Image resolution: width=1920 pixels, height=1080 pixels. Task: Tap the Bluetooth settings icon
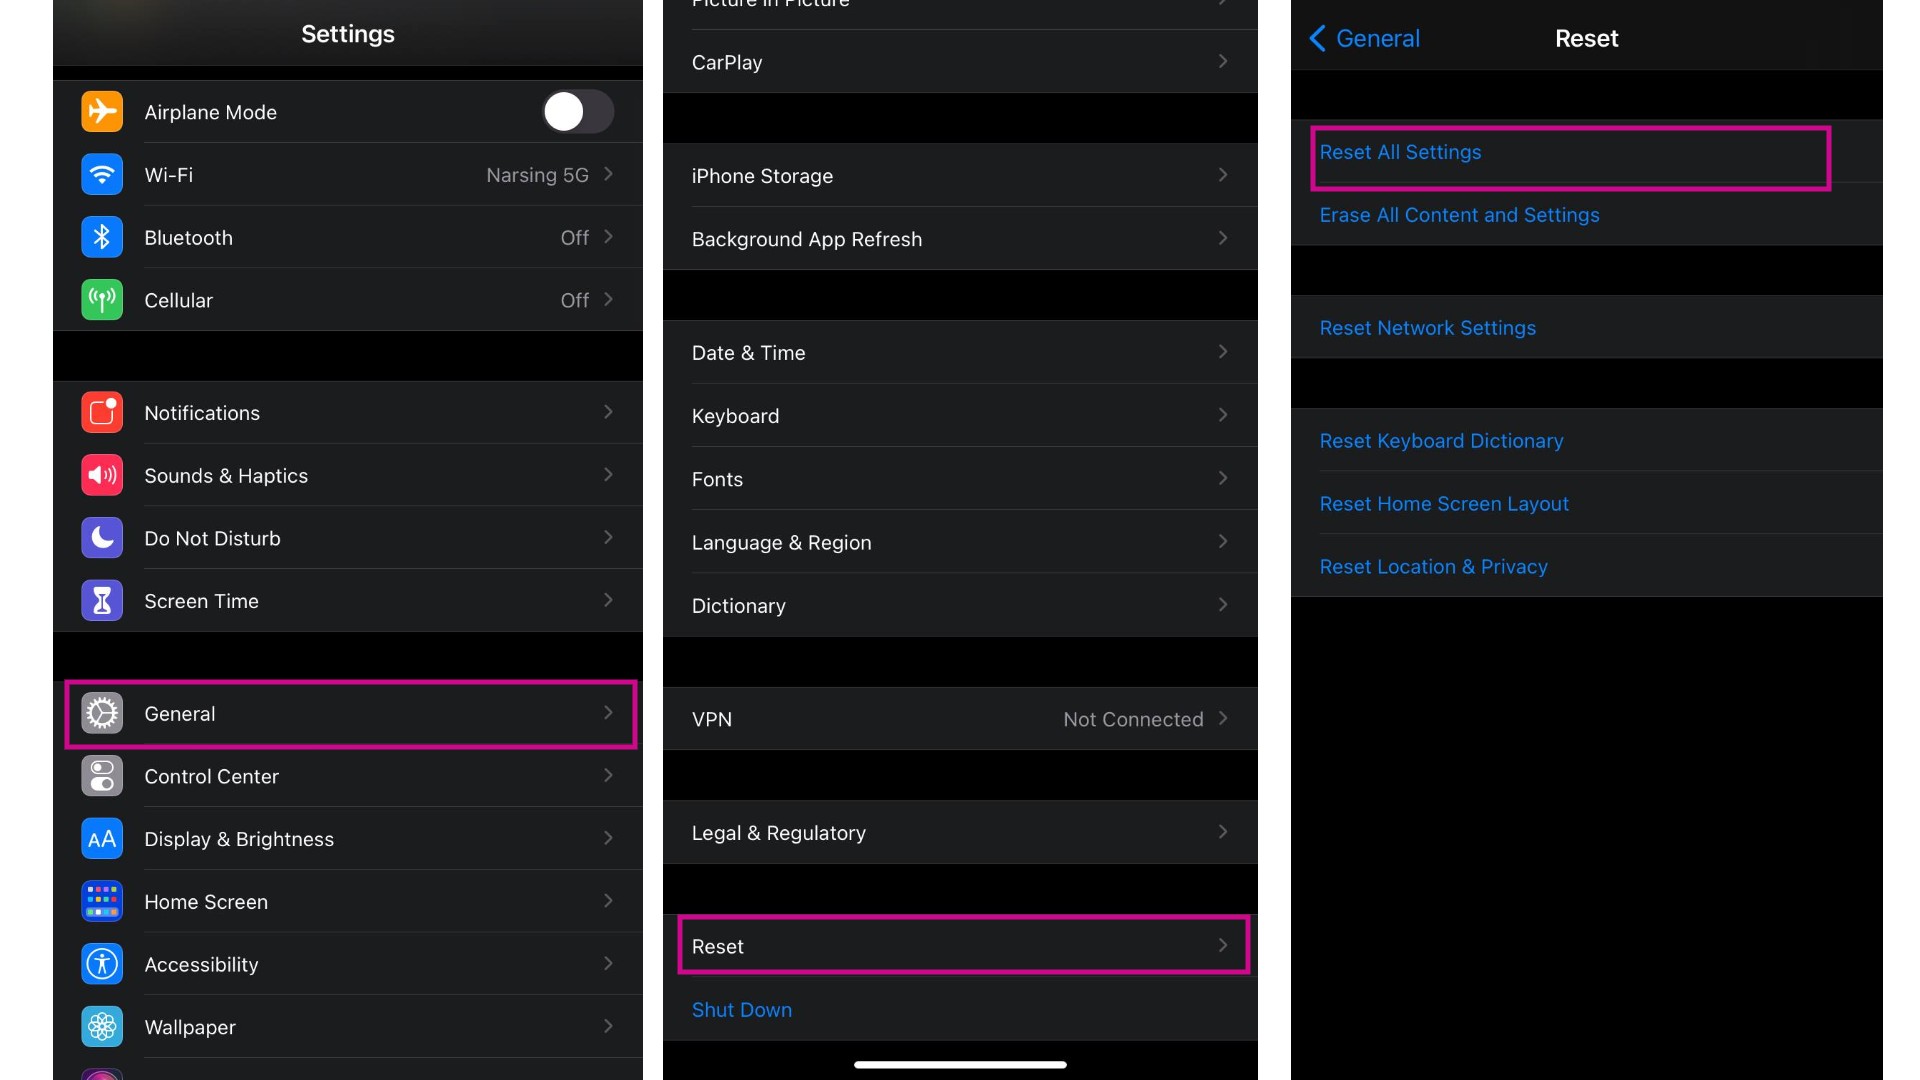[x=102, y=236]
